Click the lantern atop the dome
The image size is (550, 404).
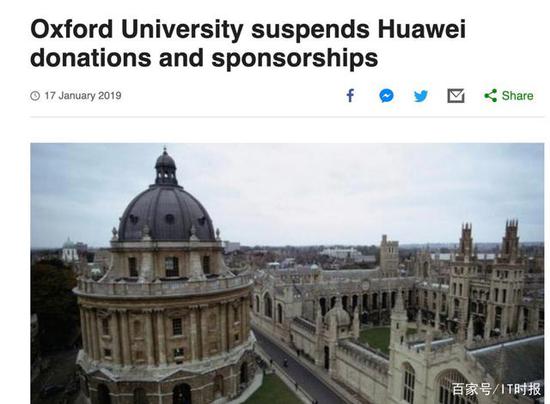tap(166, 168)
